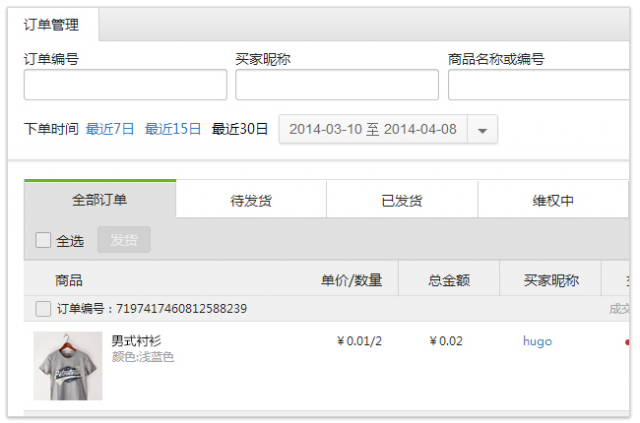640x423 pixels.
Task: Click the 商品名称或编号 input field
Action: 540,85
